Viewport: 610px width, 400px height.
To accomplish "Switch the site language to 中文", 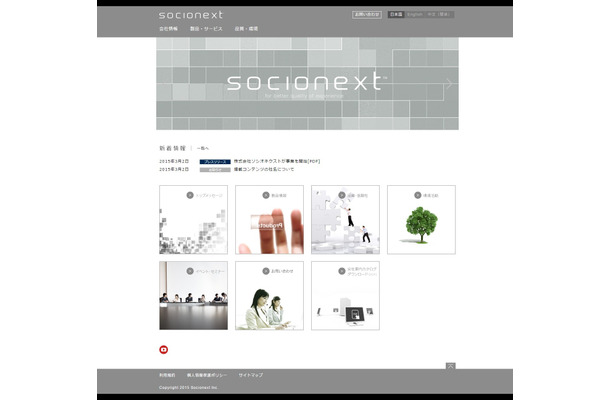I will (x=438, y=14).
